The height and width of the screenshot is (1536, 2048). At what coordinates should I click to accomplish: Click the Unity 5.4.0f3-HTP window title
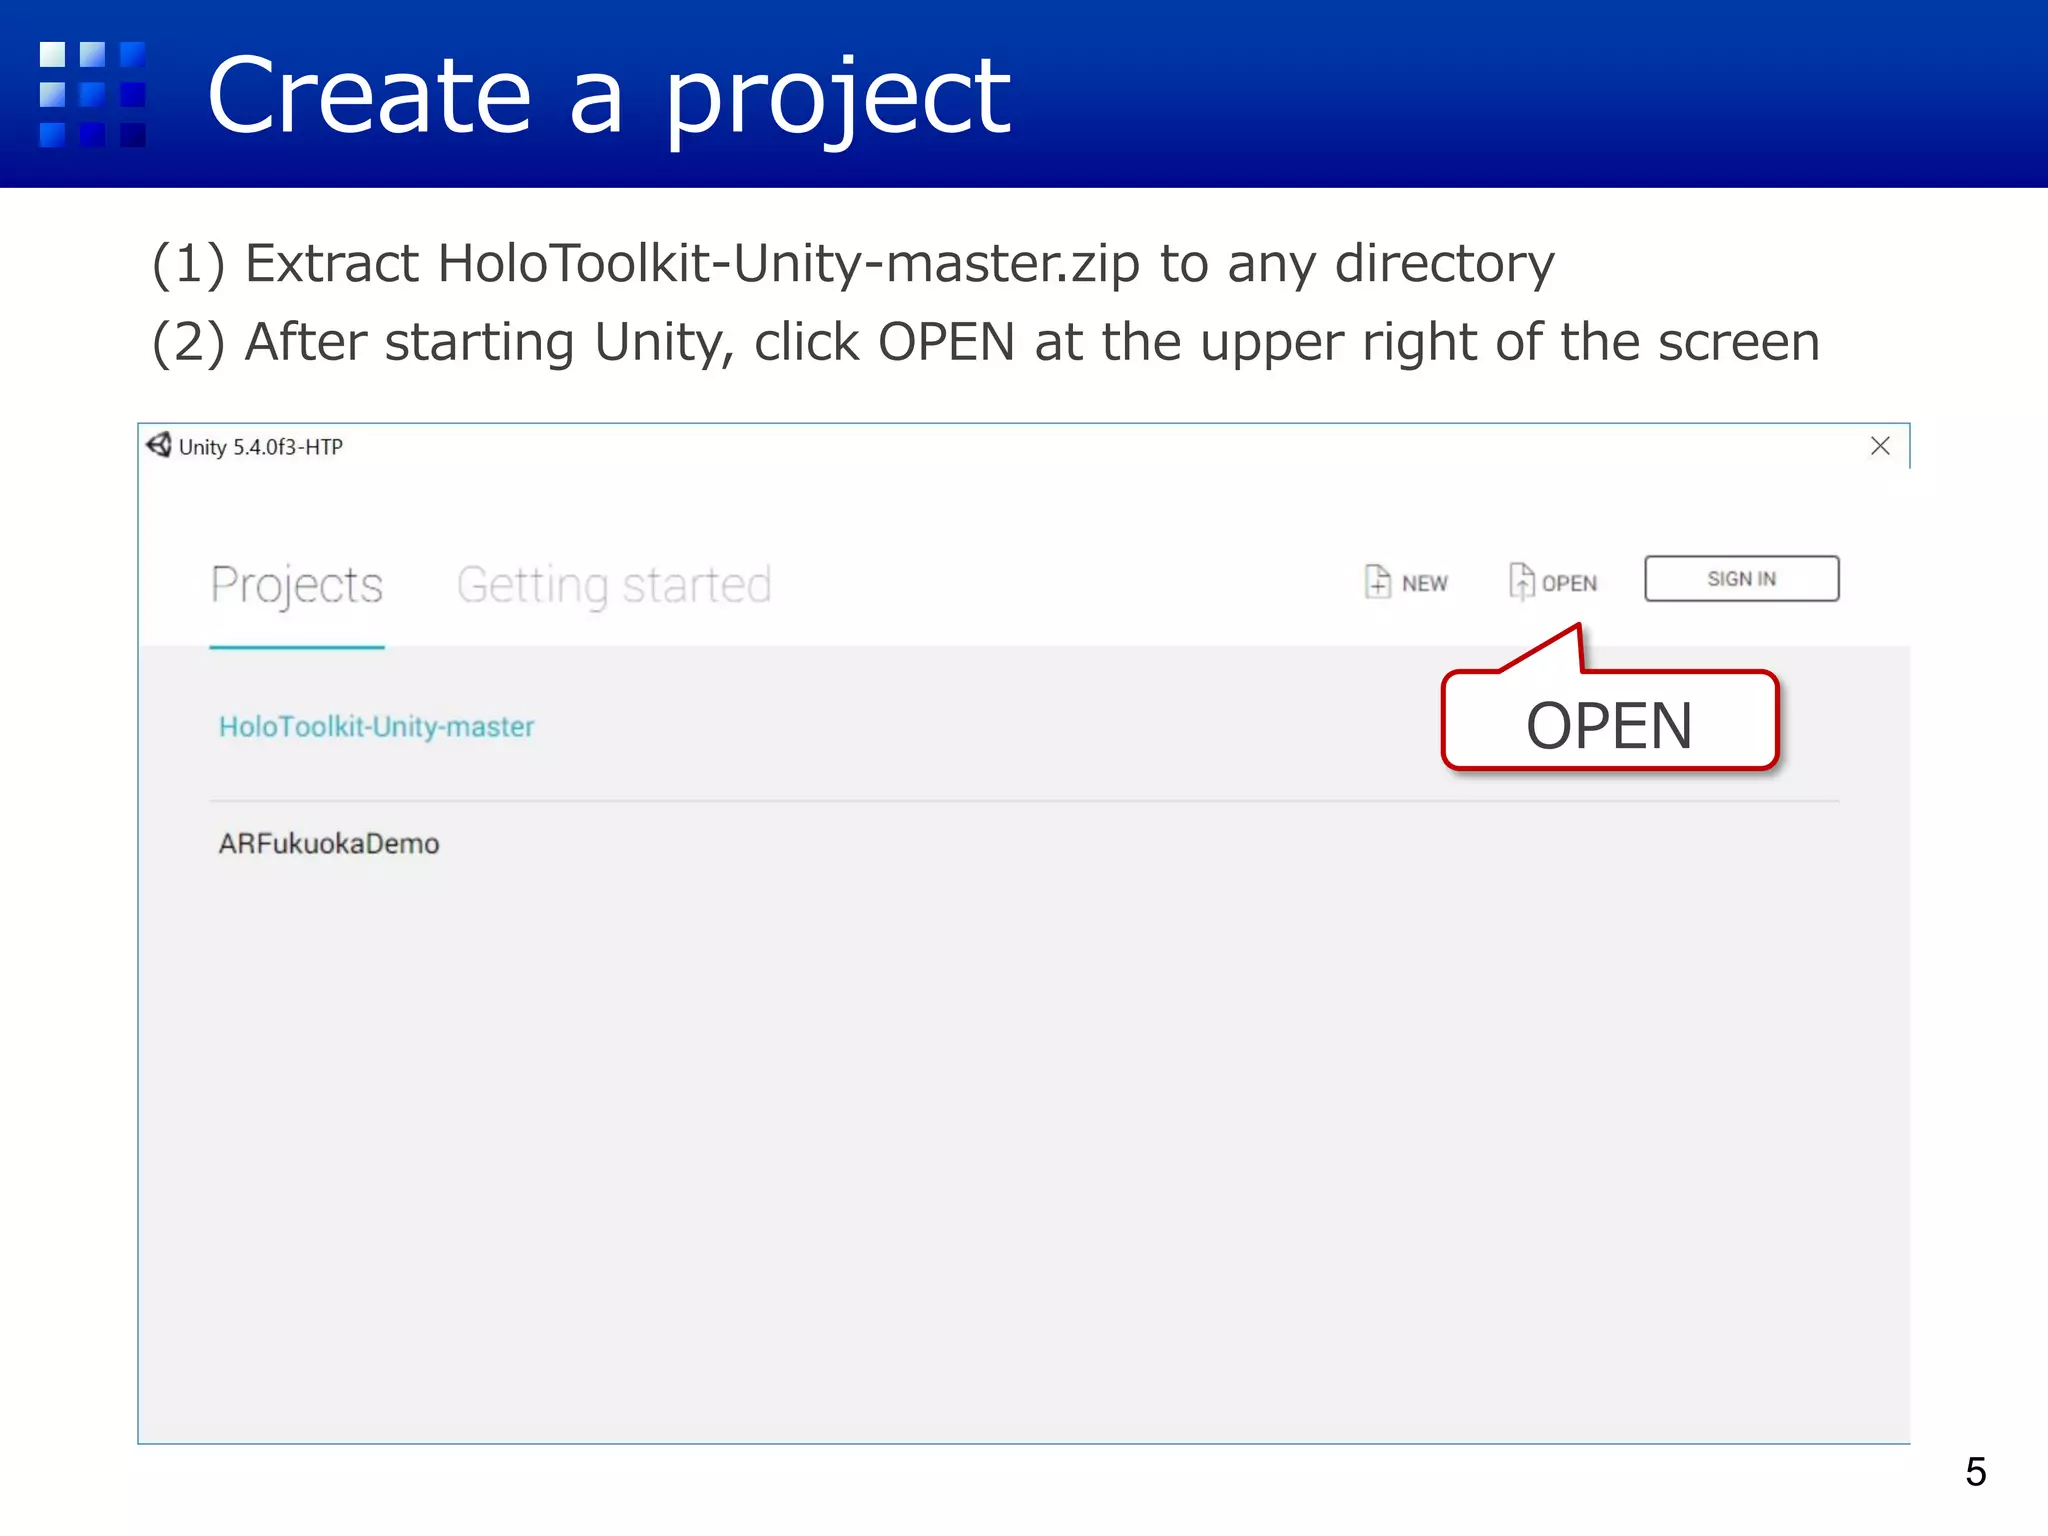(x=260, y=447)
